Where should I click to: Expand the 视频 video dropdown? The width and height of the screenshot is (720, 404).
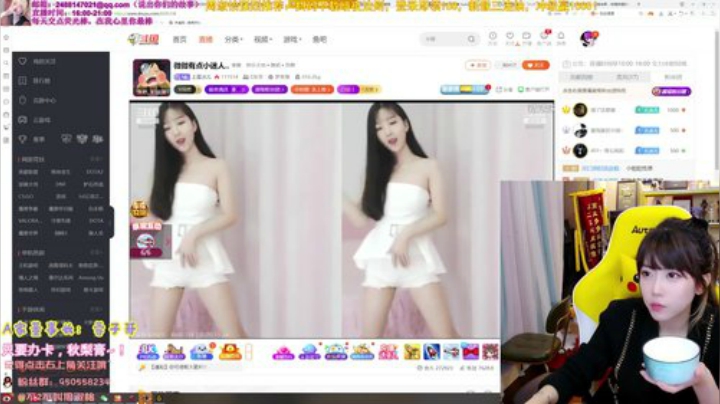pos(263,39)
